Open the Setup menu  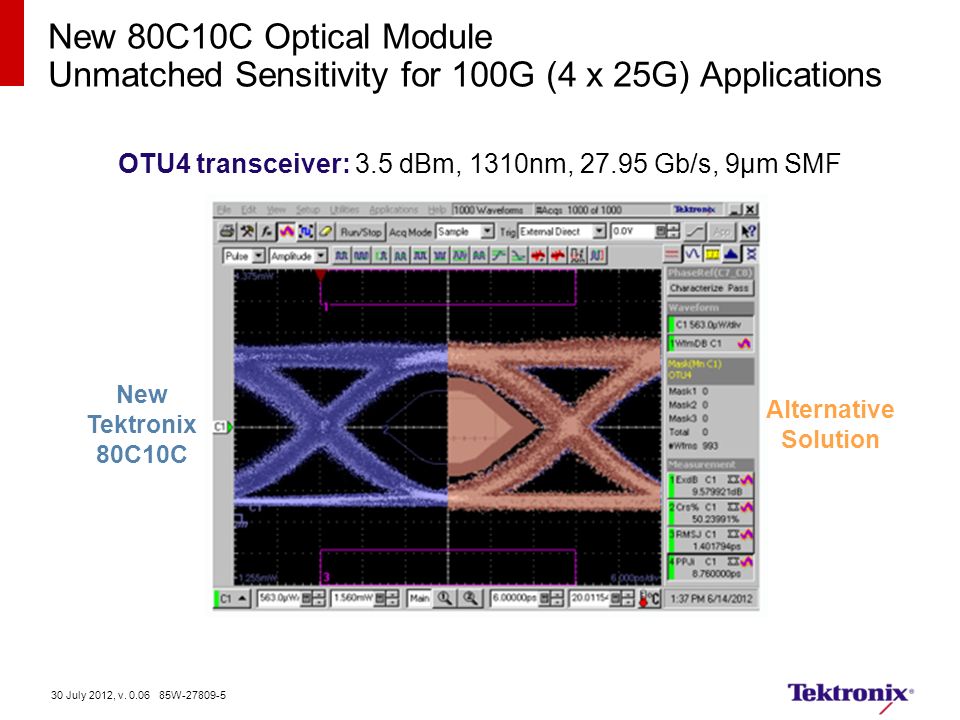pos(307,209)
